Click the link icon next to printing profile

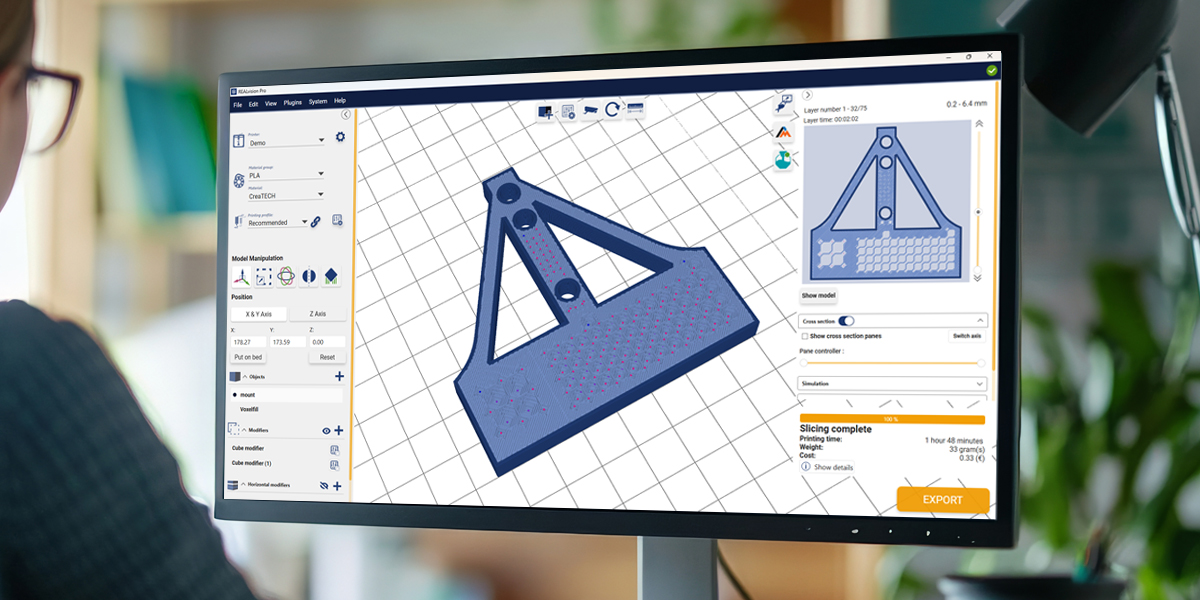[x=316, y=221]
